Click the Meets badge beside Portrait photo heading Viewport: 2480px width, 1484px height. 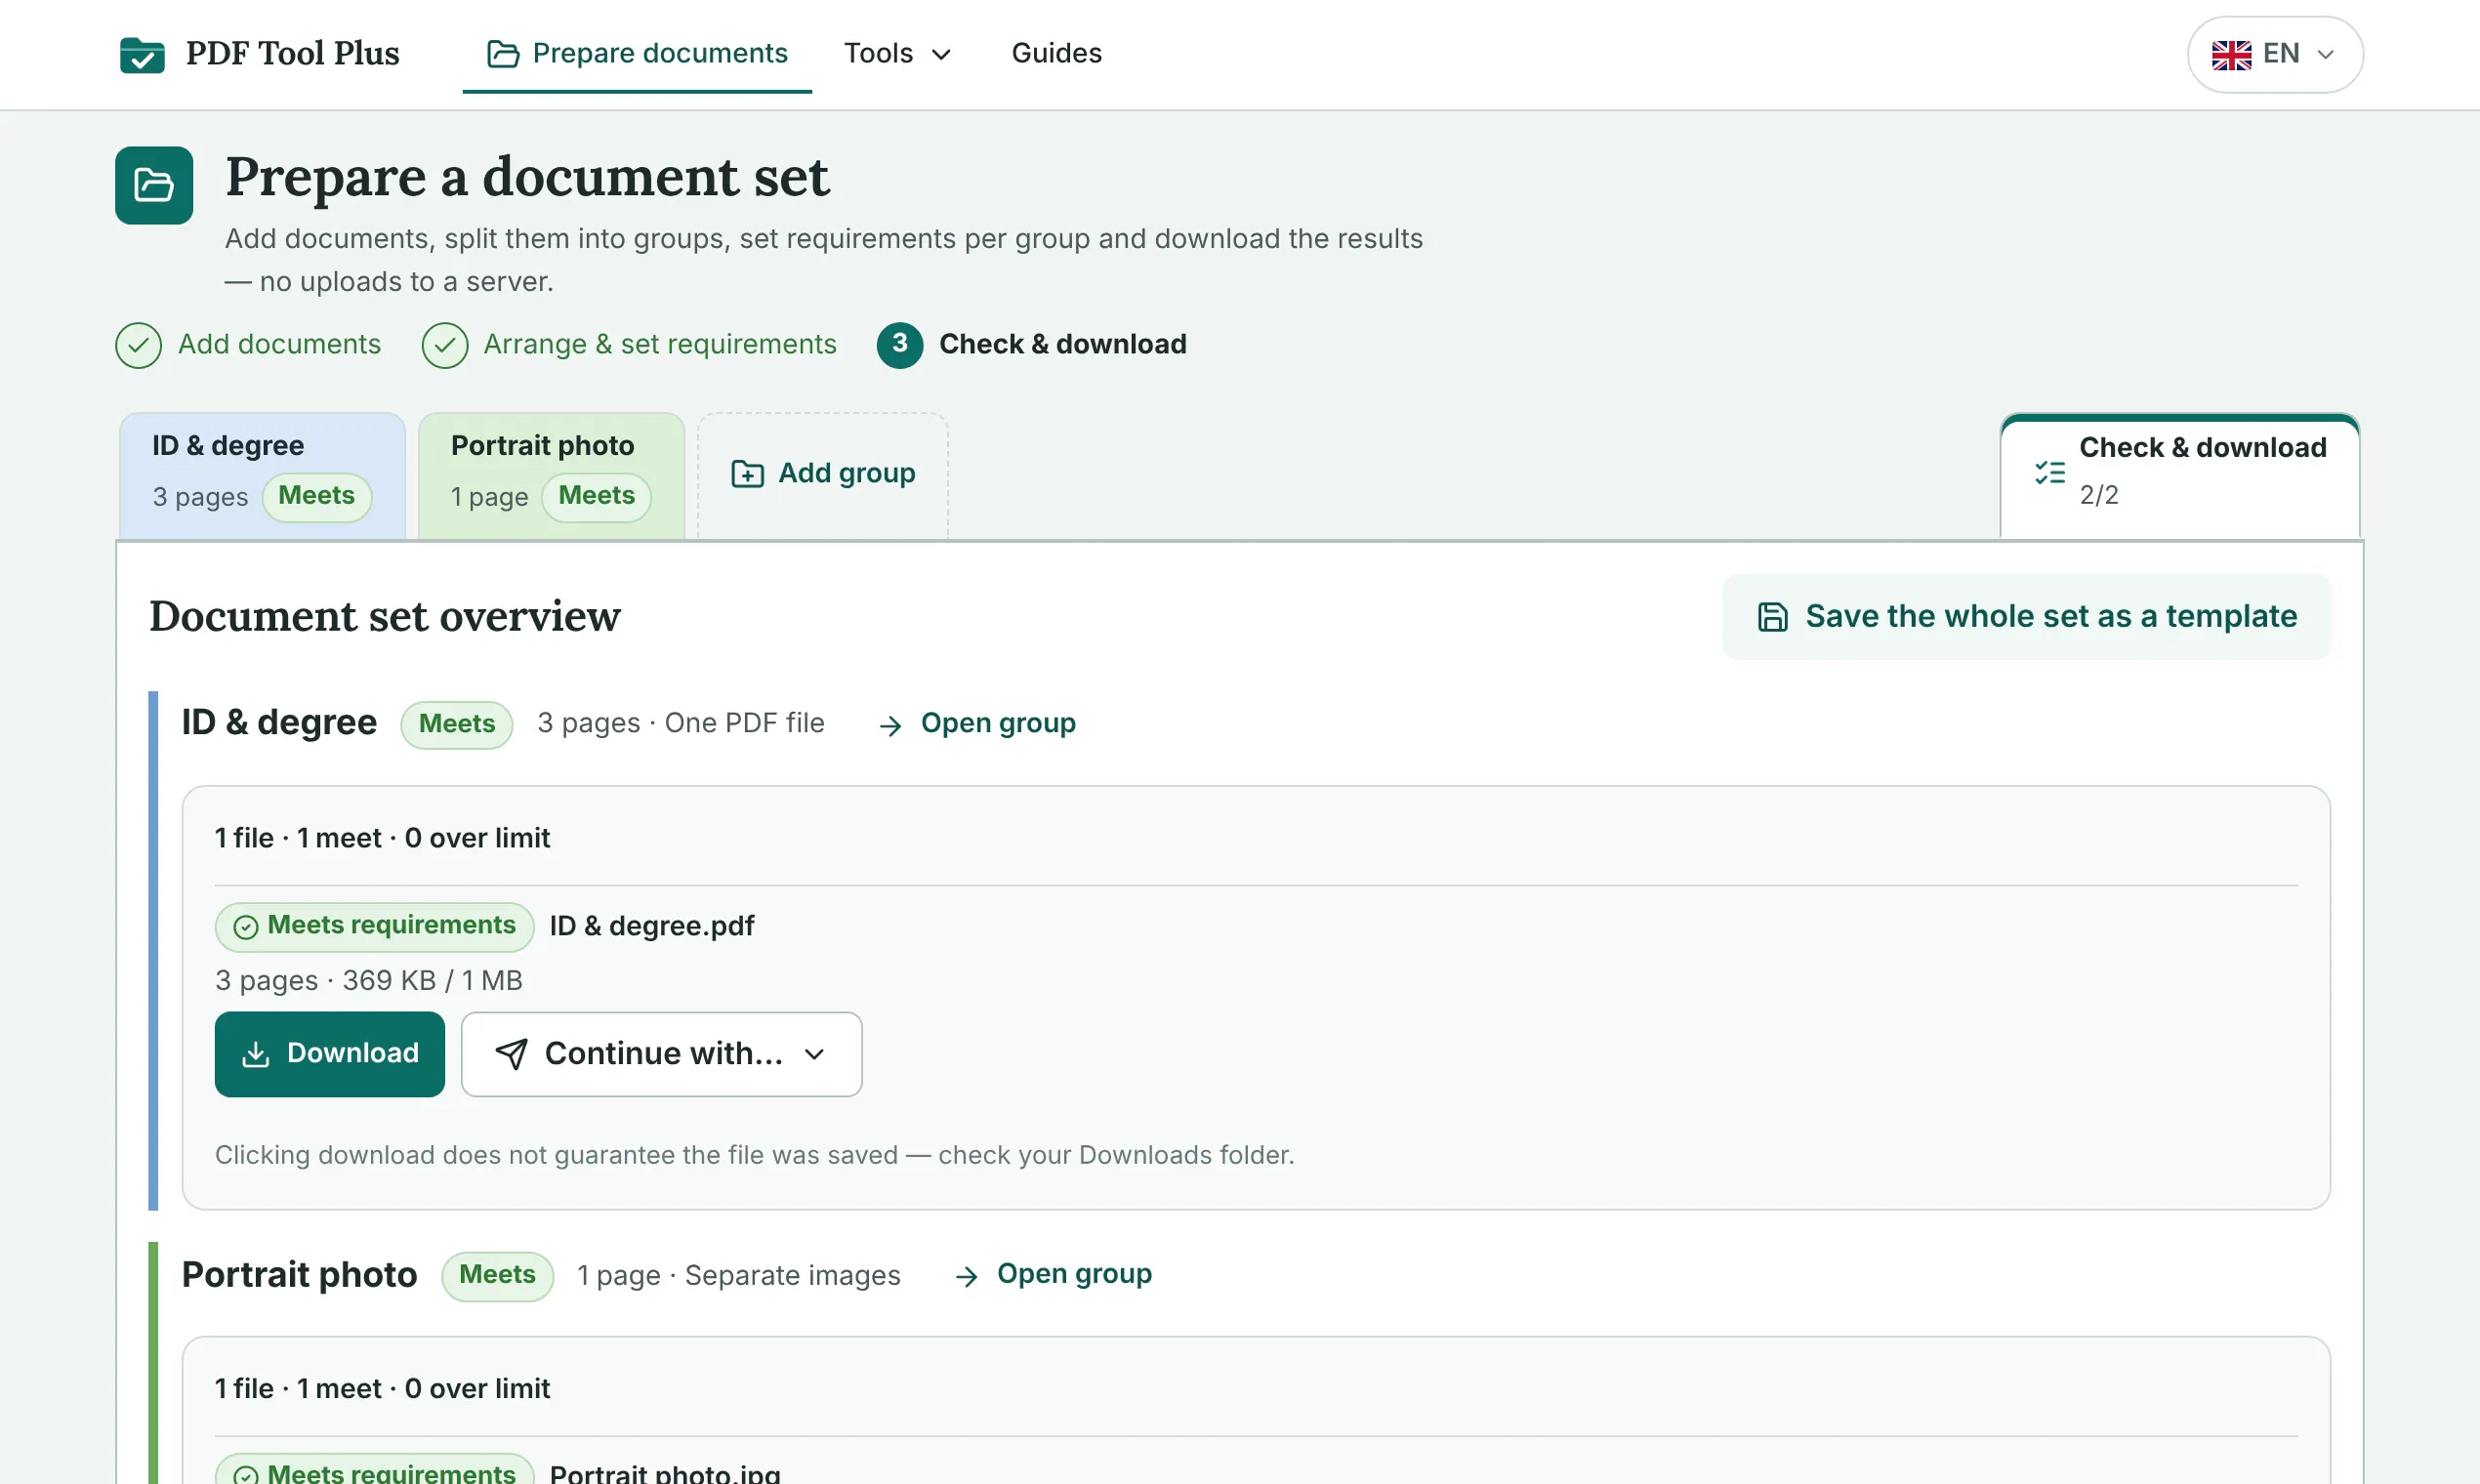(x=497, y=1275)
